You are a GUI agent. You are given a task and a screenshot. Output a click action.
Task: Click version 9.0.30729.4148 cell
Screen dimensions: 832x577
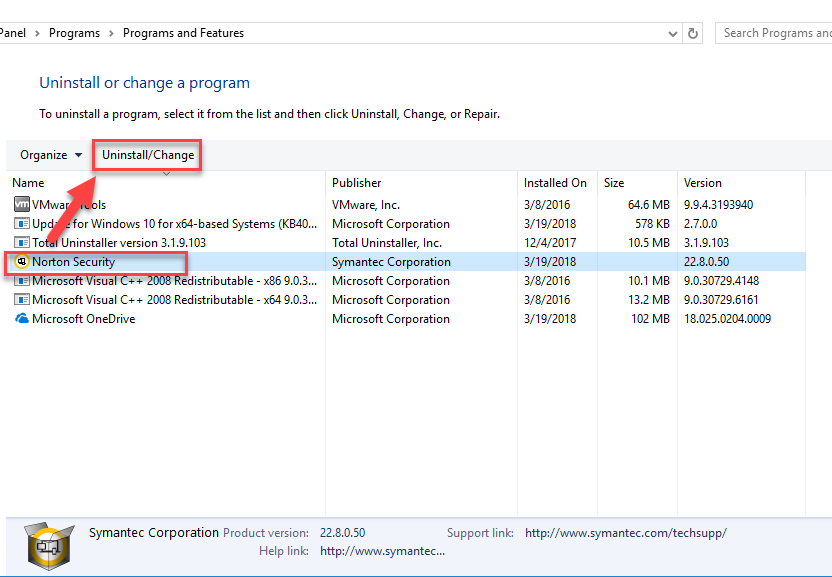click(x=721, y=281)
